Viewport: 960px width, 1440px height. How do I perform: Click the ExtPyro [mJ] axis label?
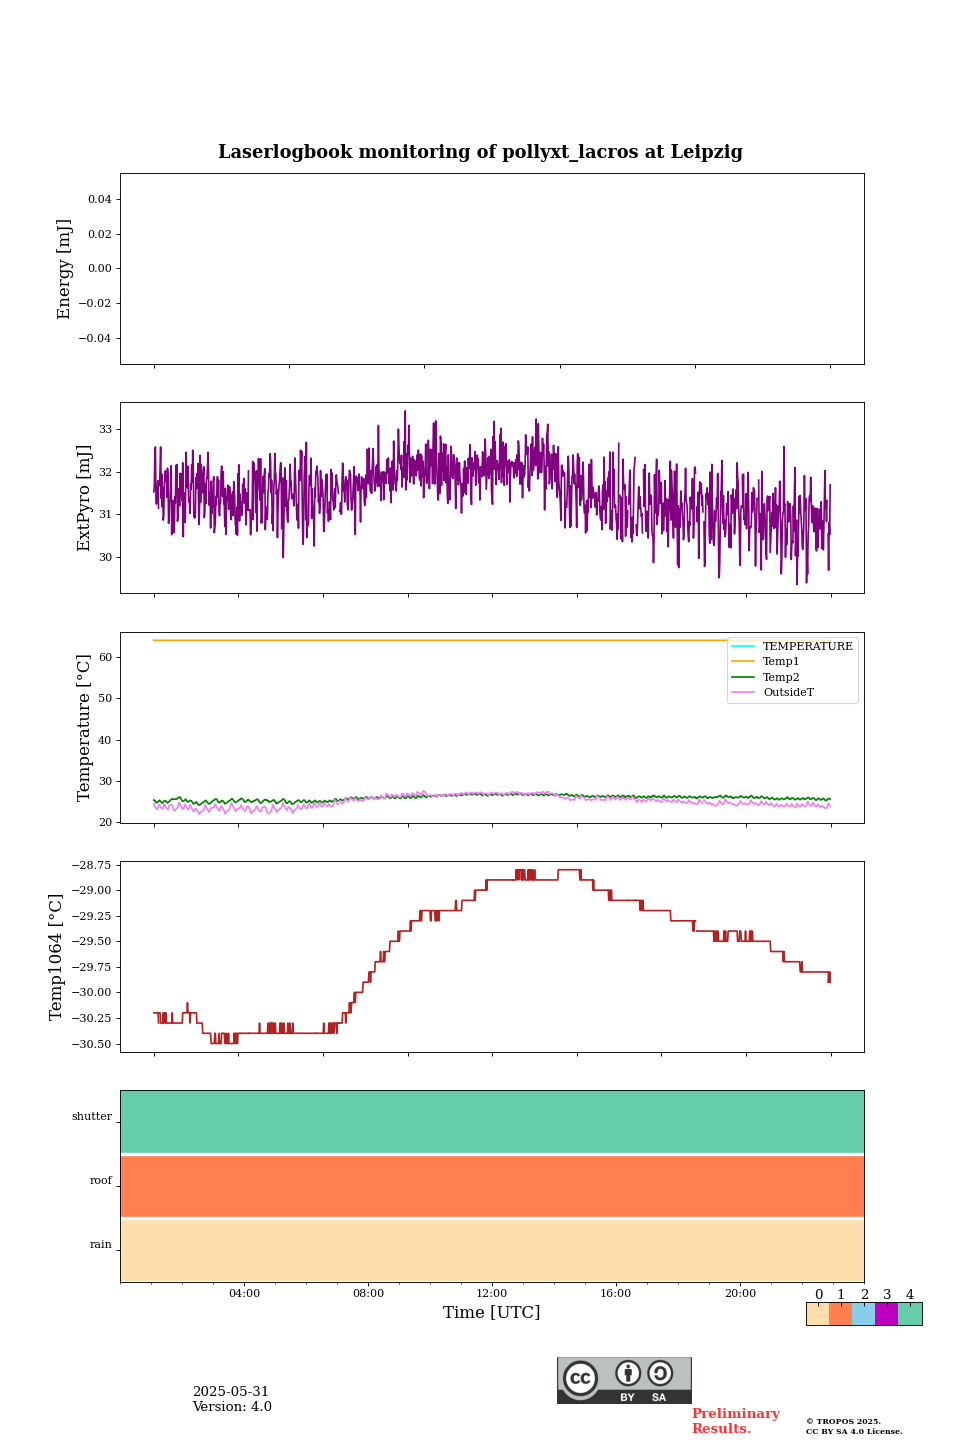pos(84,498)
